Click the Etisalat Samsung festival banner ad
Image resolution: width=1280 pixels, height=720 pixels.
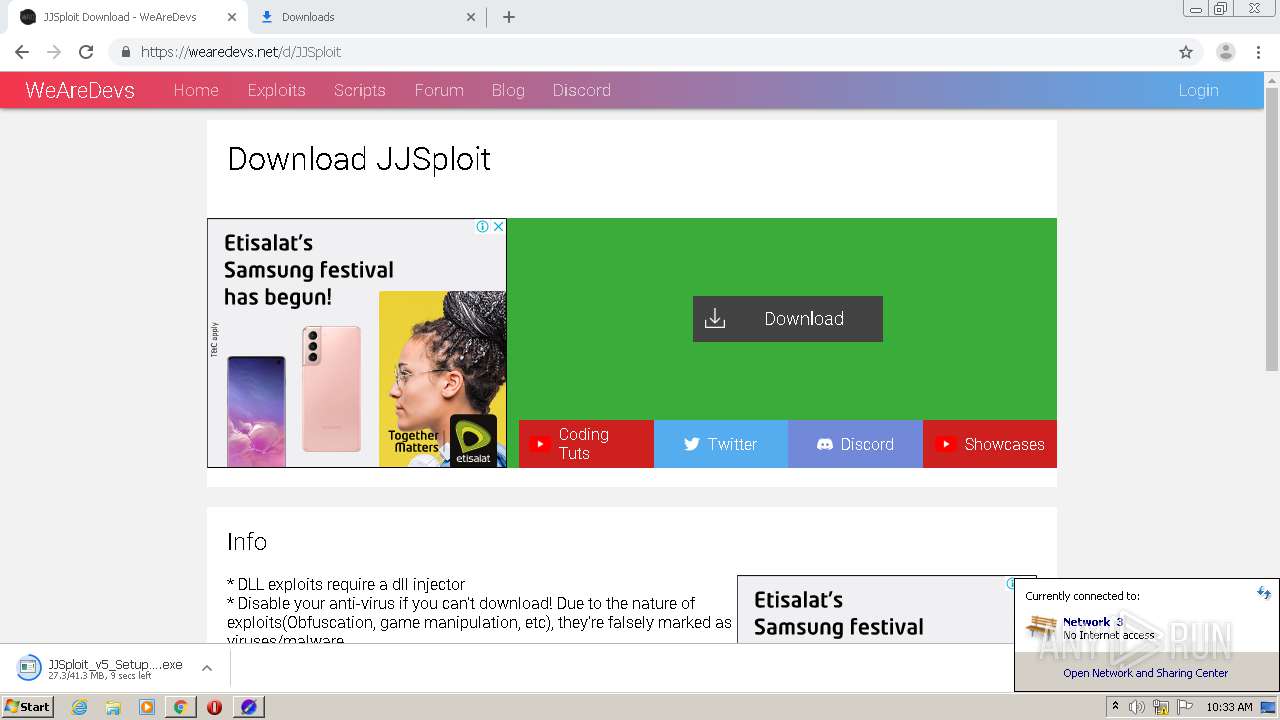(357, 343)
